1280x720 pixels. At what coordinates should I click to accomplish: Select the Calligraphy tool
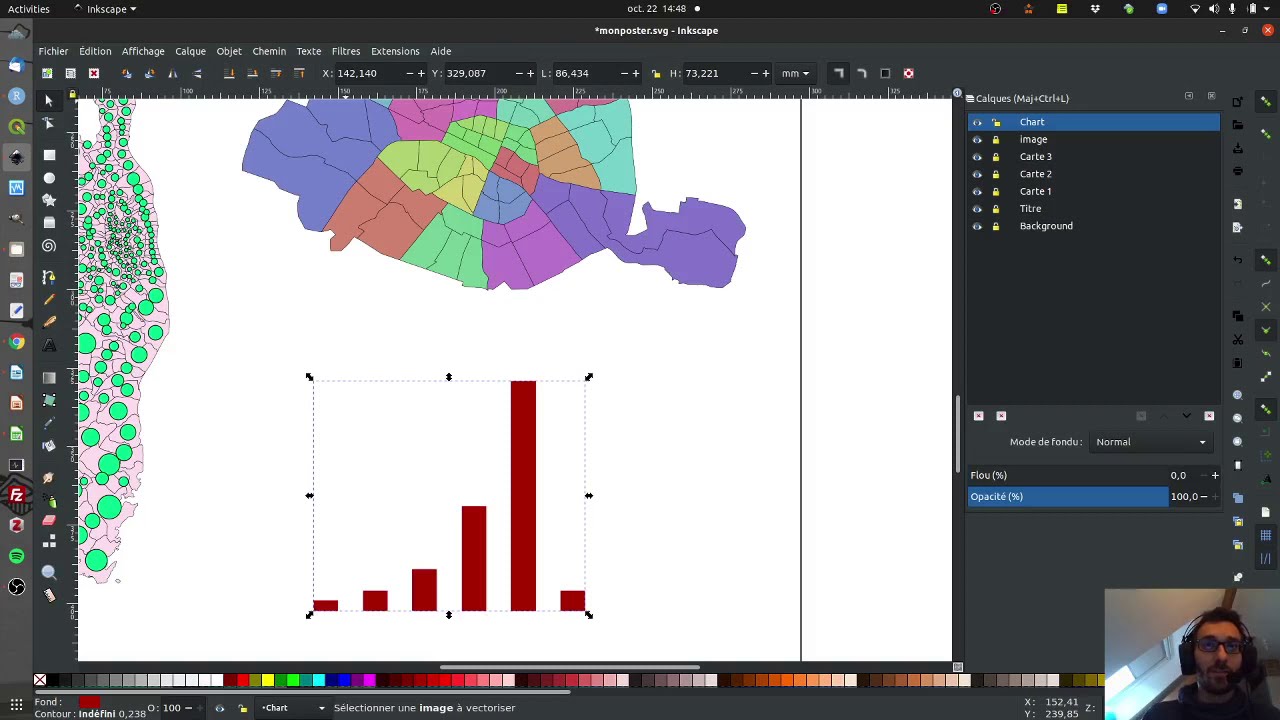tap(49, 322)
